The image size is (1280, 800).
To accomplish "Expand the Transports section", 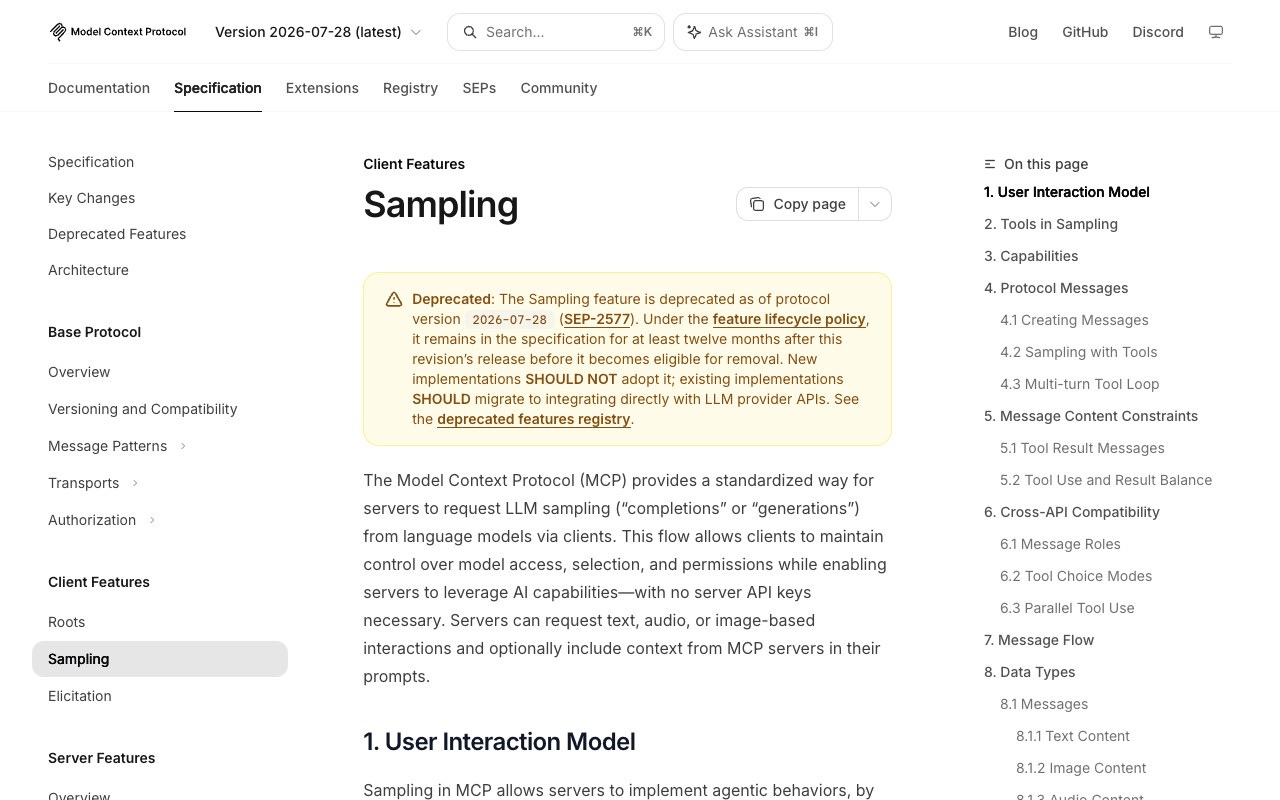I will (135, 483).
